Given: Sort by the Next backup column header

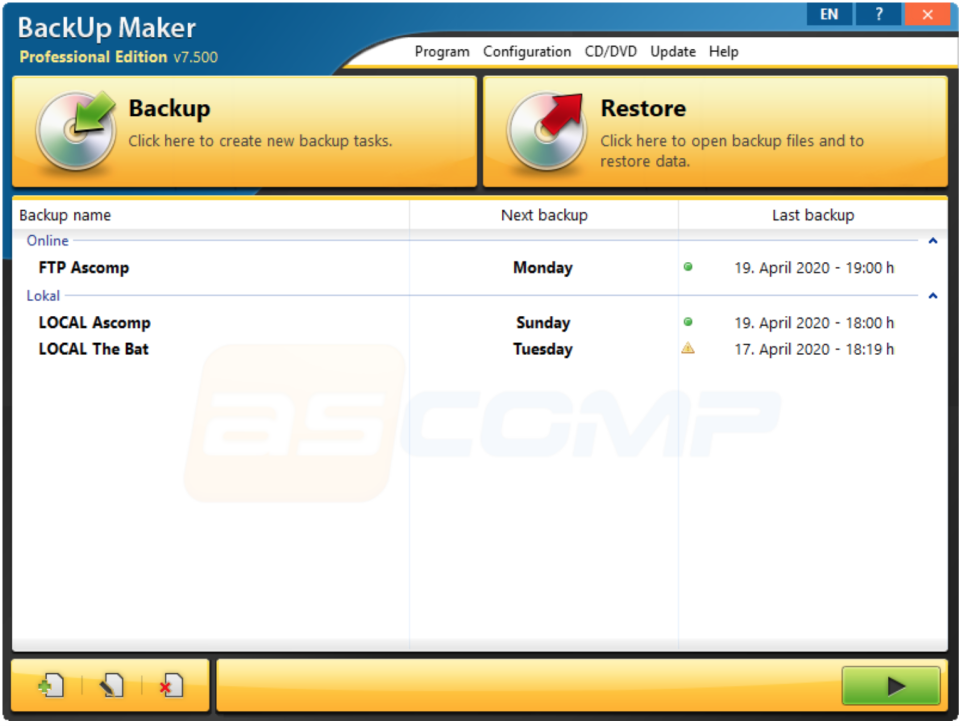Looking at the screenshot, I should (x=543, y=215).
